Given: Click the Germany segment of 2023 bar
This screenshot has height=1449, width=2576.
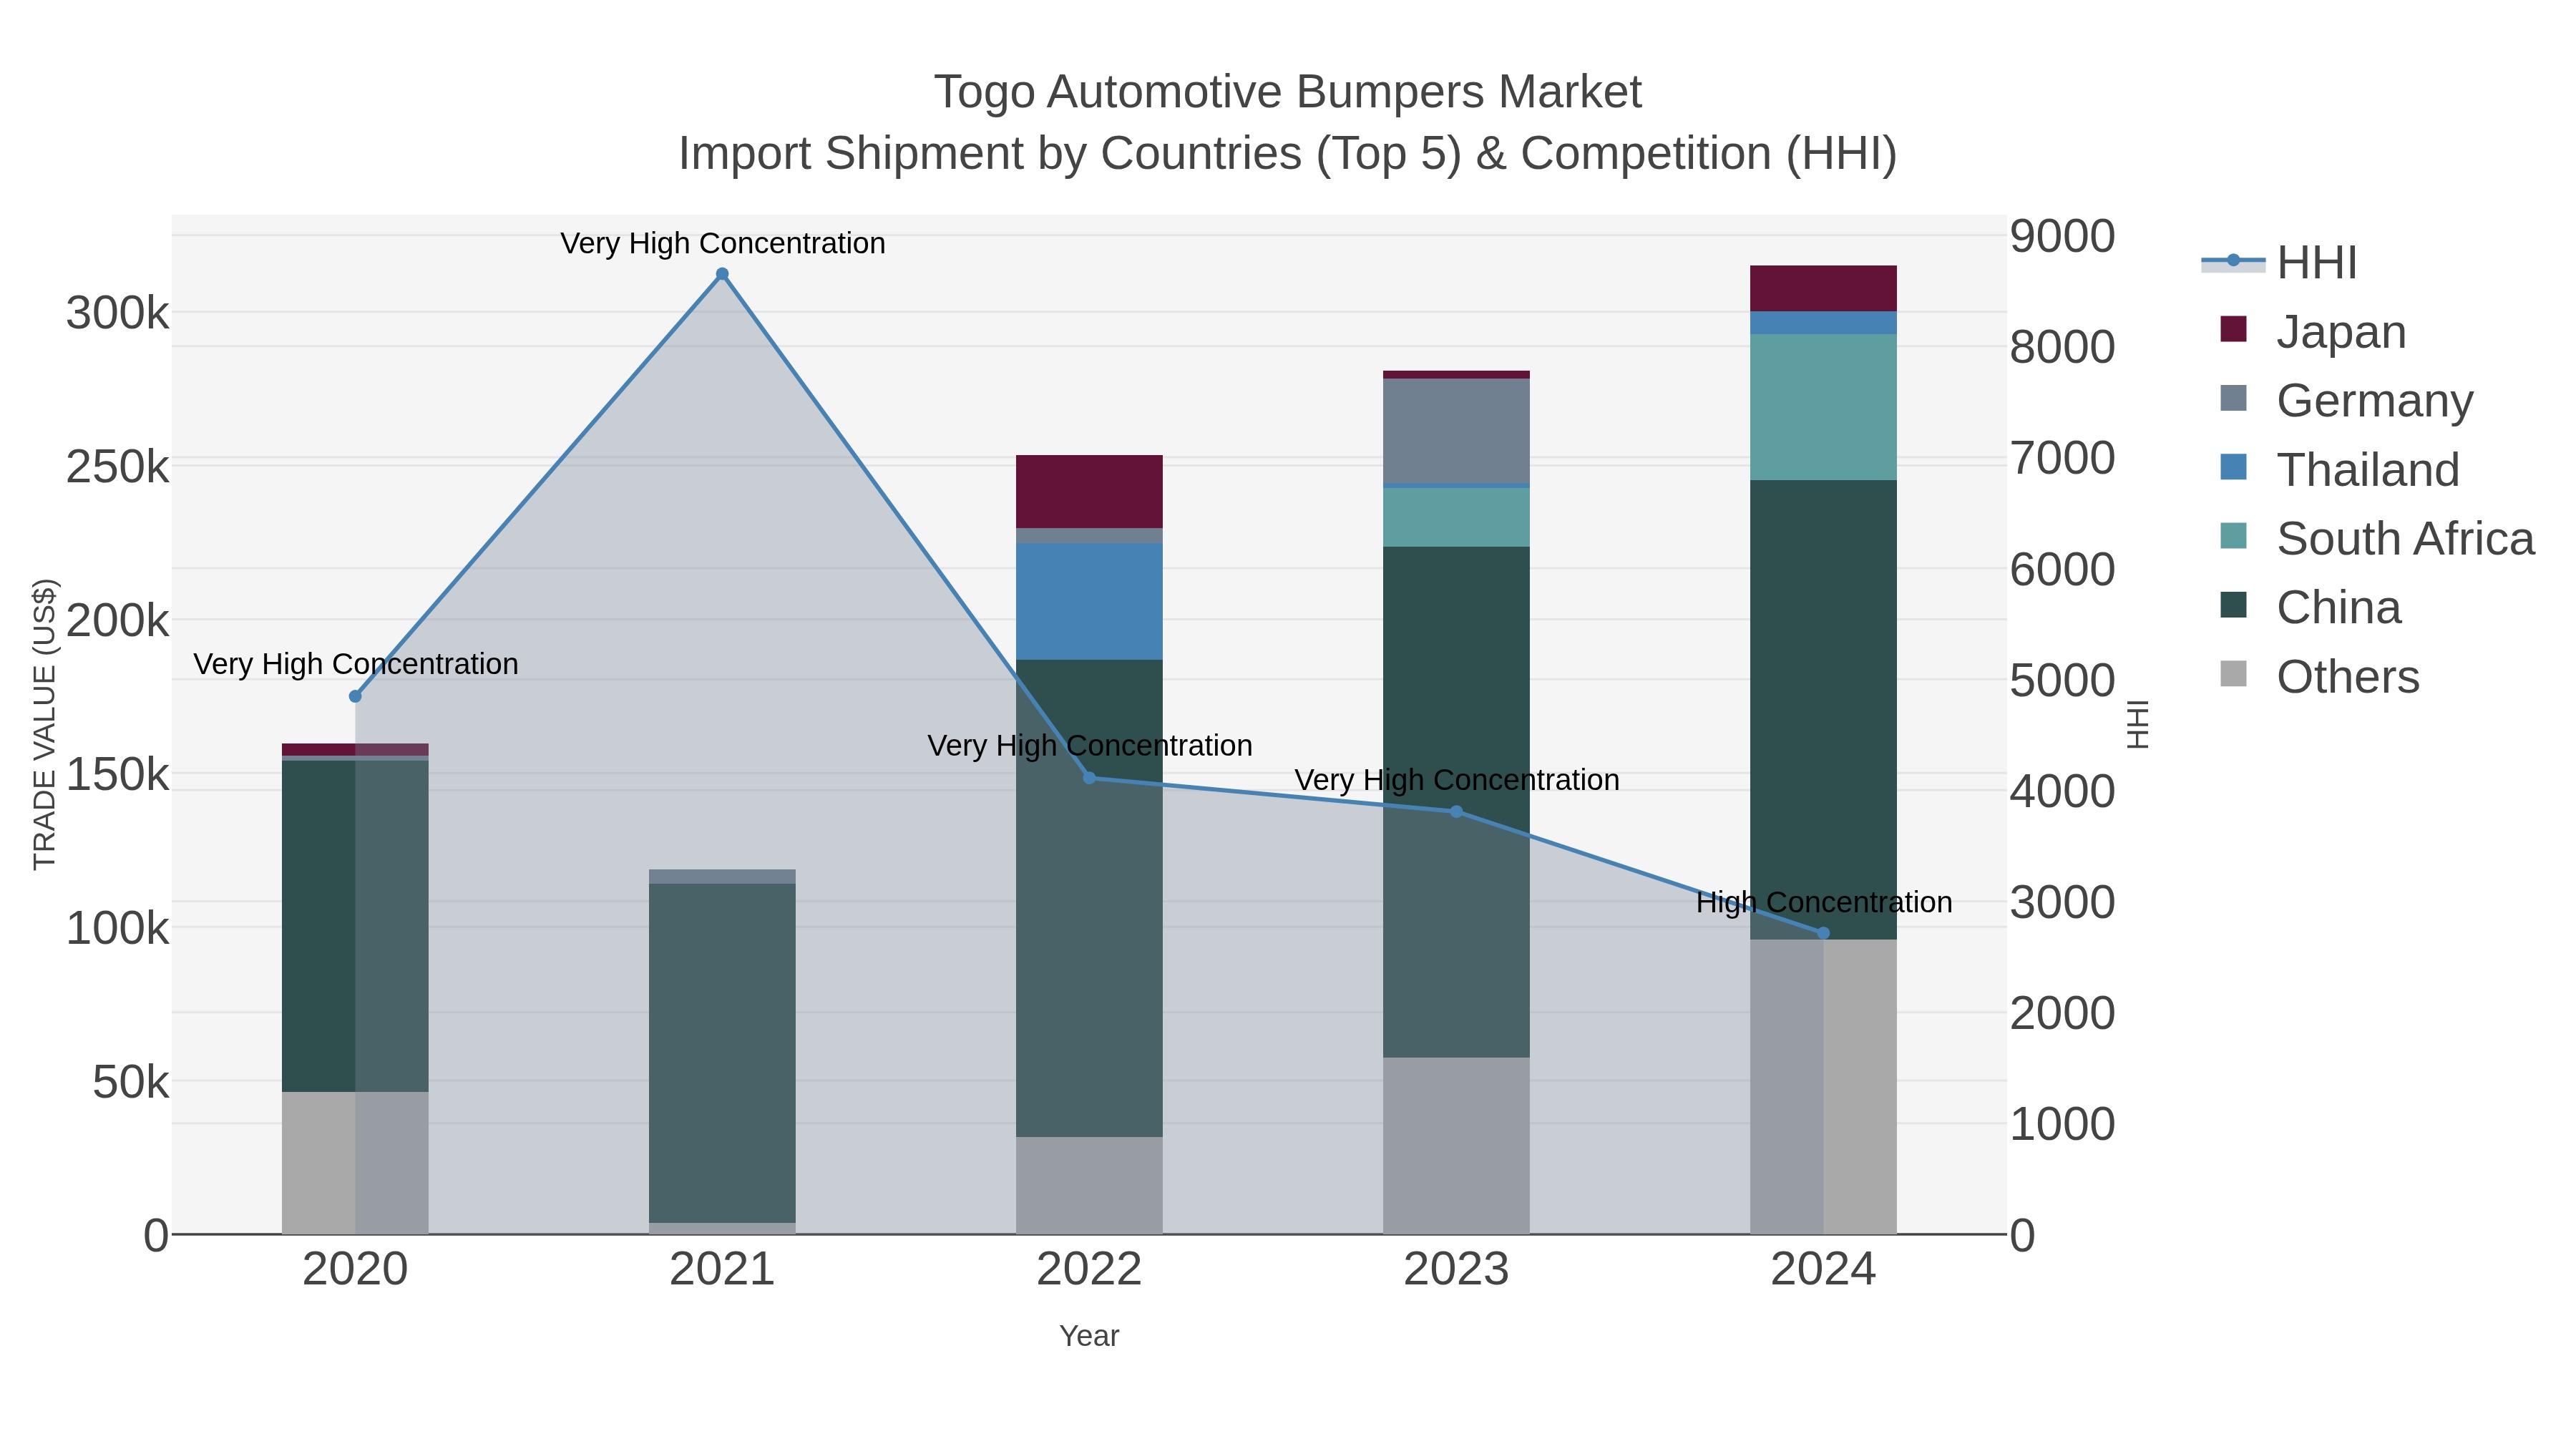Looking at the screenshot, I should pos(1456,432).
